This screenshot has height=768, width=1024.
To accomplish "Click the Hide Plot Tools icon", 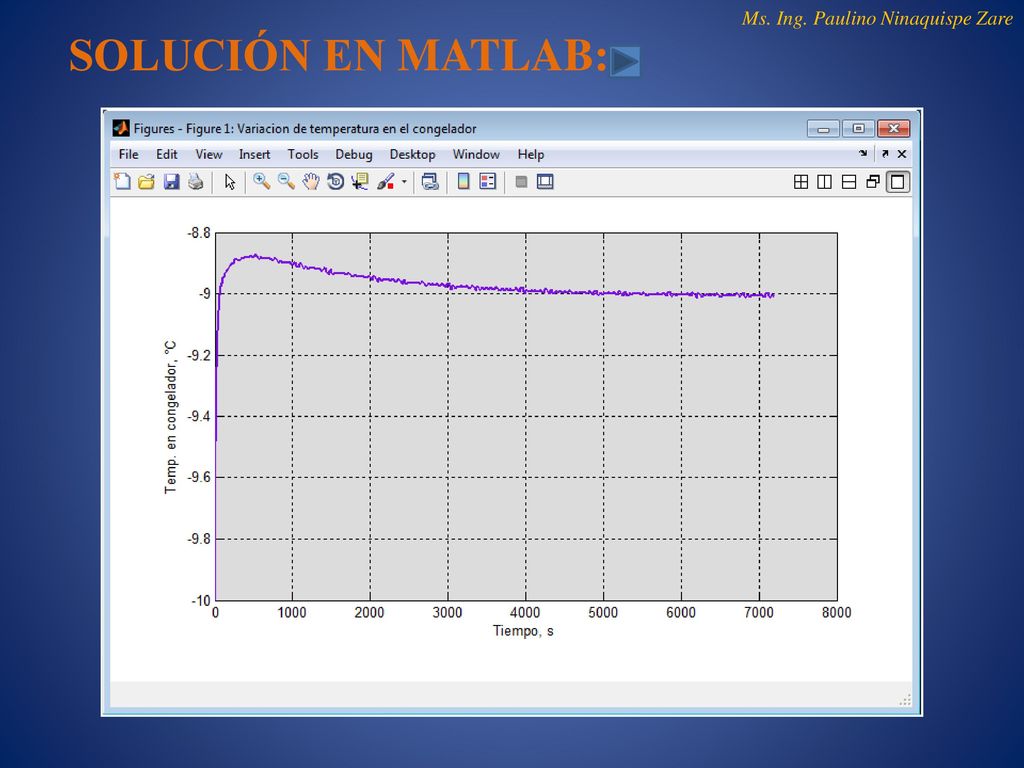I will click(x=521, y=182).
